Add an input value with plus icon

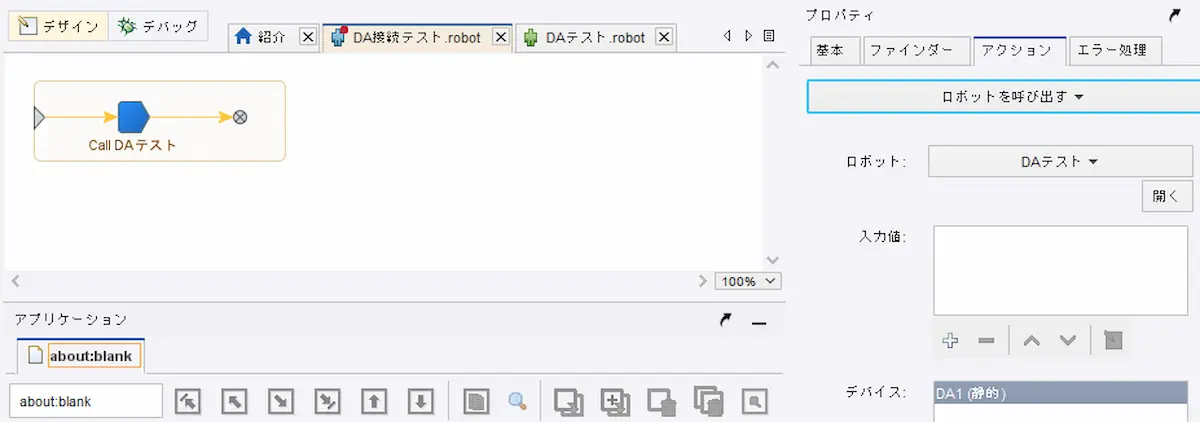coord(951,341)
